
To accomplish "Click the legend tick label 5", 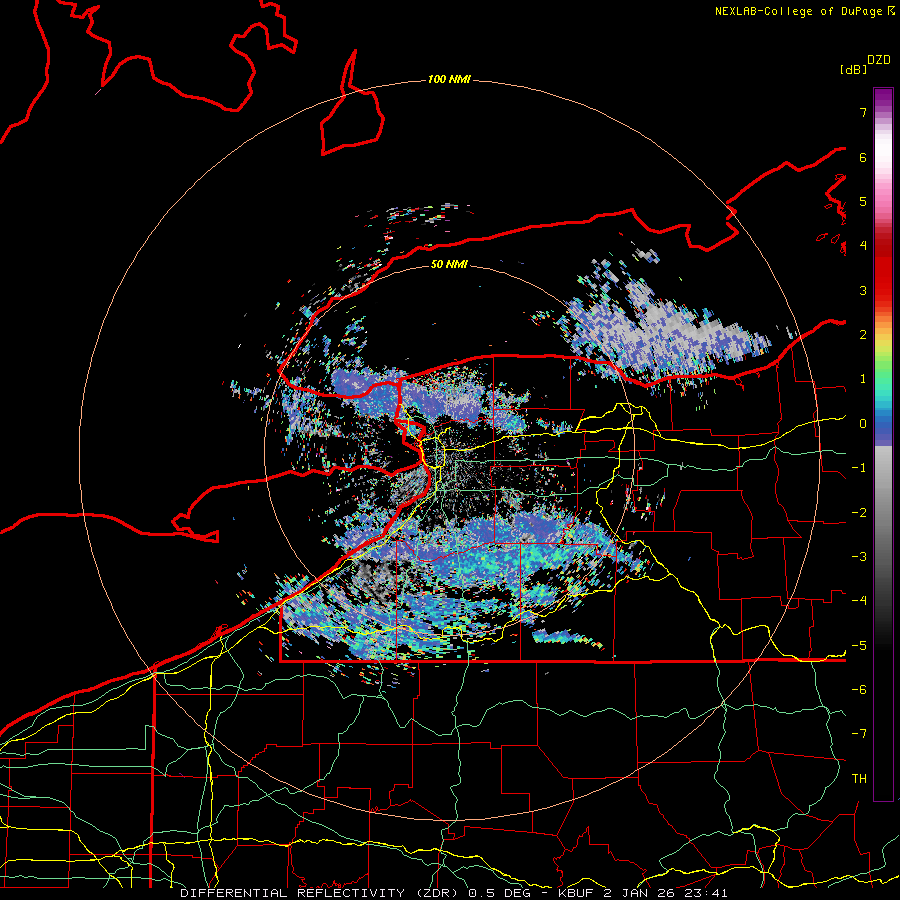I will coord(863,201).
